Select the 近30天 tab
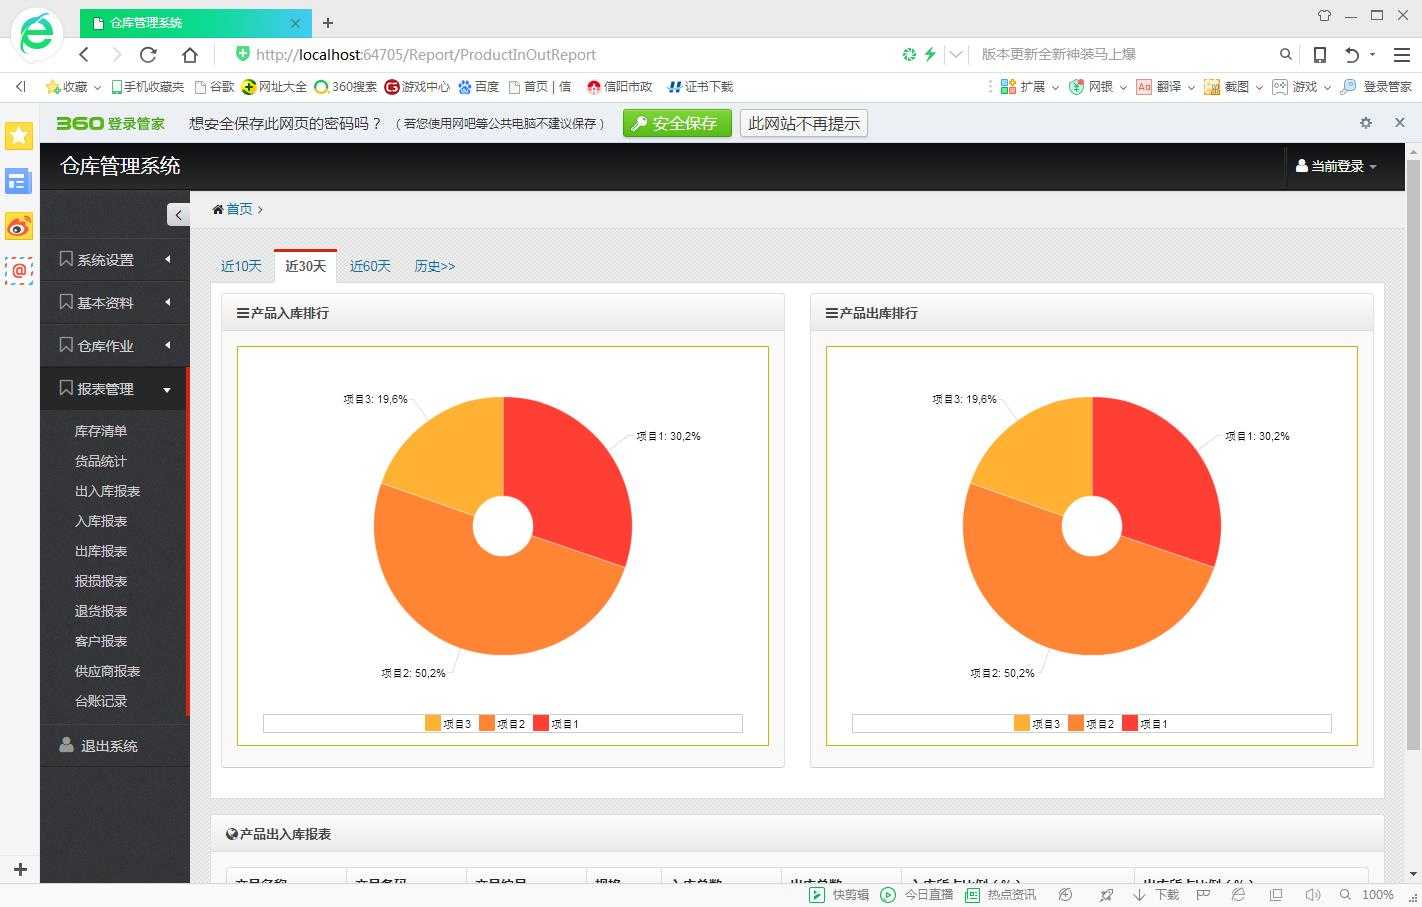Image resolution: width=1422 pixels, height=907 pixels. tap(305, 266)
